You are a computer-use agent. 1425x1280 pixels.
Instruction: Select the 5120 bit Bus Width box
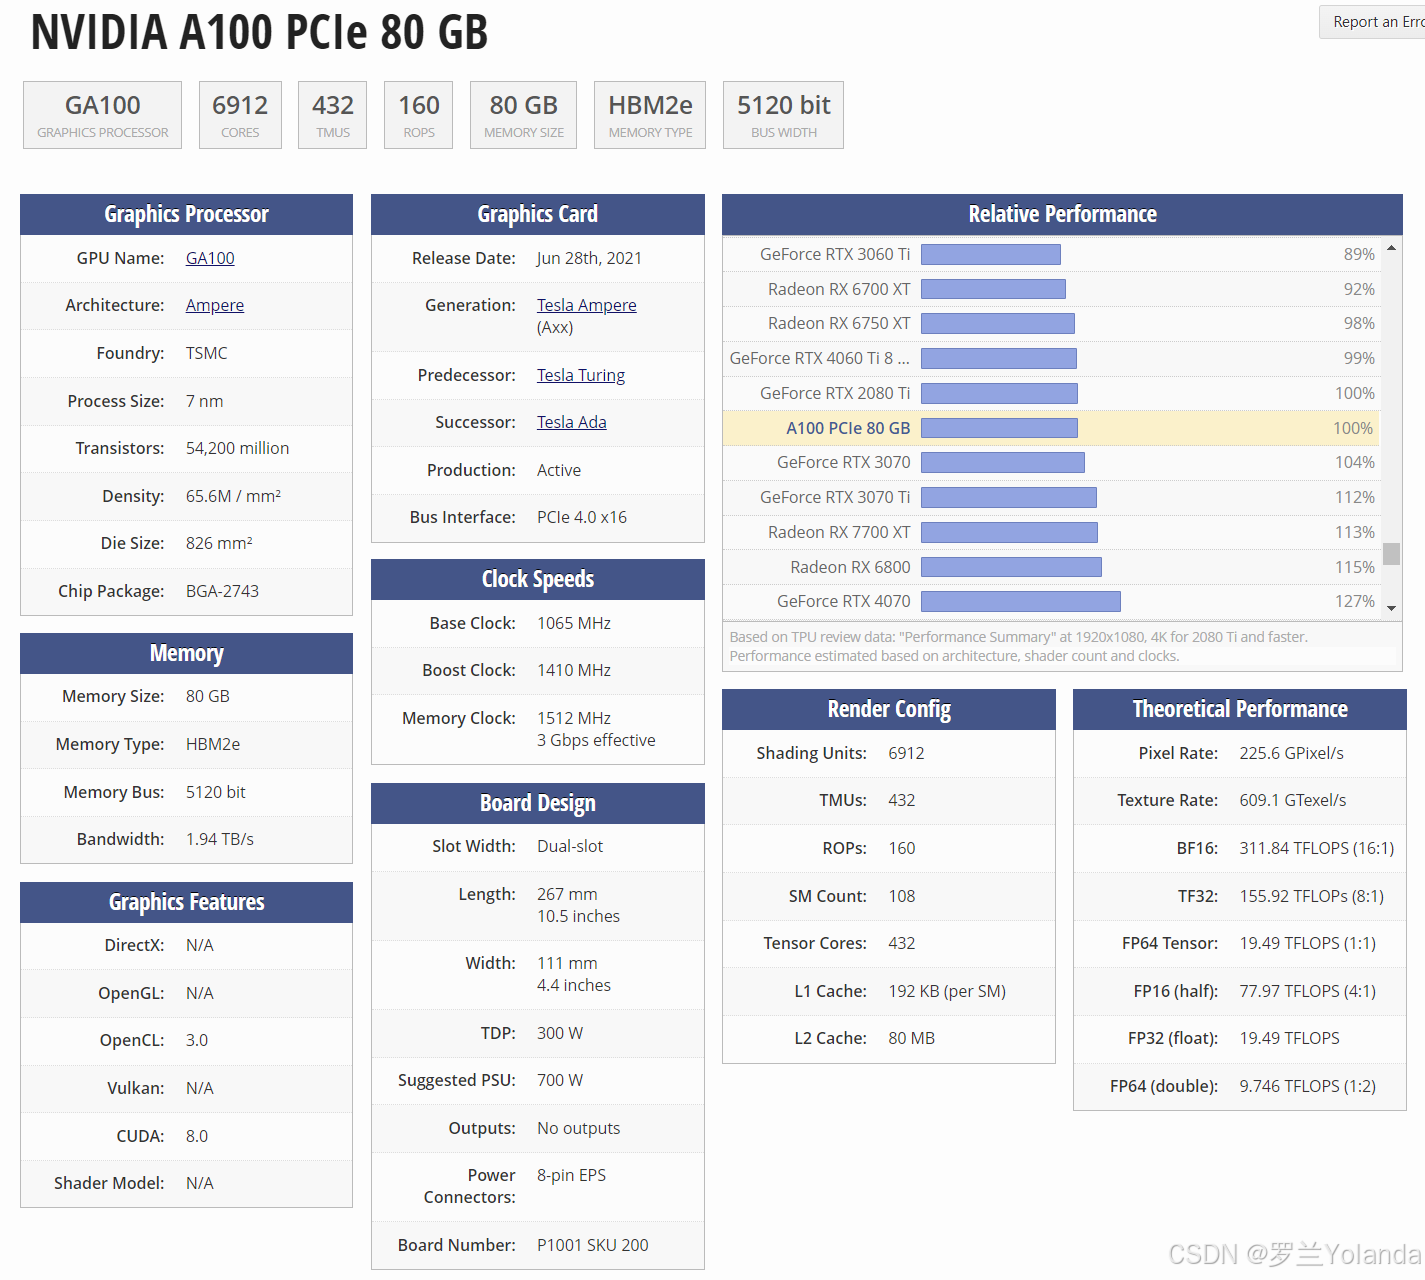tap(784, 115)
